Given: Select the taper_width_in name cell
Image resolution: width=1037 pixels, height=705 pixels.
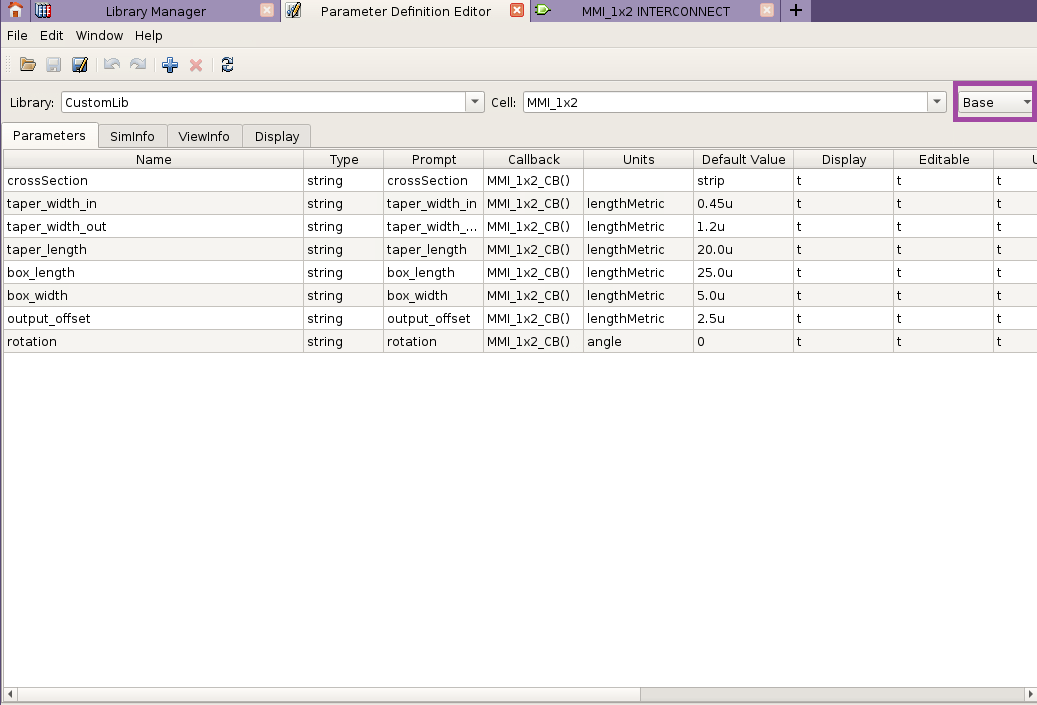Looking at the screenshot, I should (x=153, y=204).
